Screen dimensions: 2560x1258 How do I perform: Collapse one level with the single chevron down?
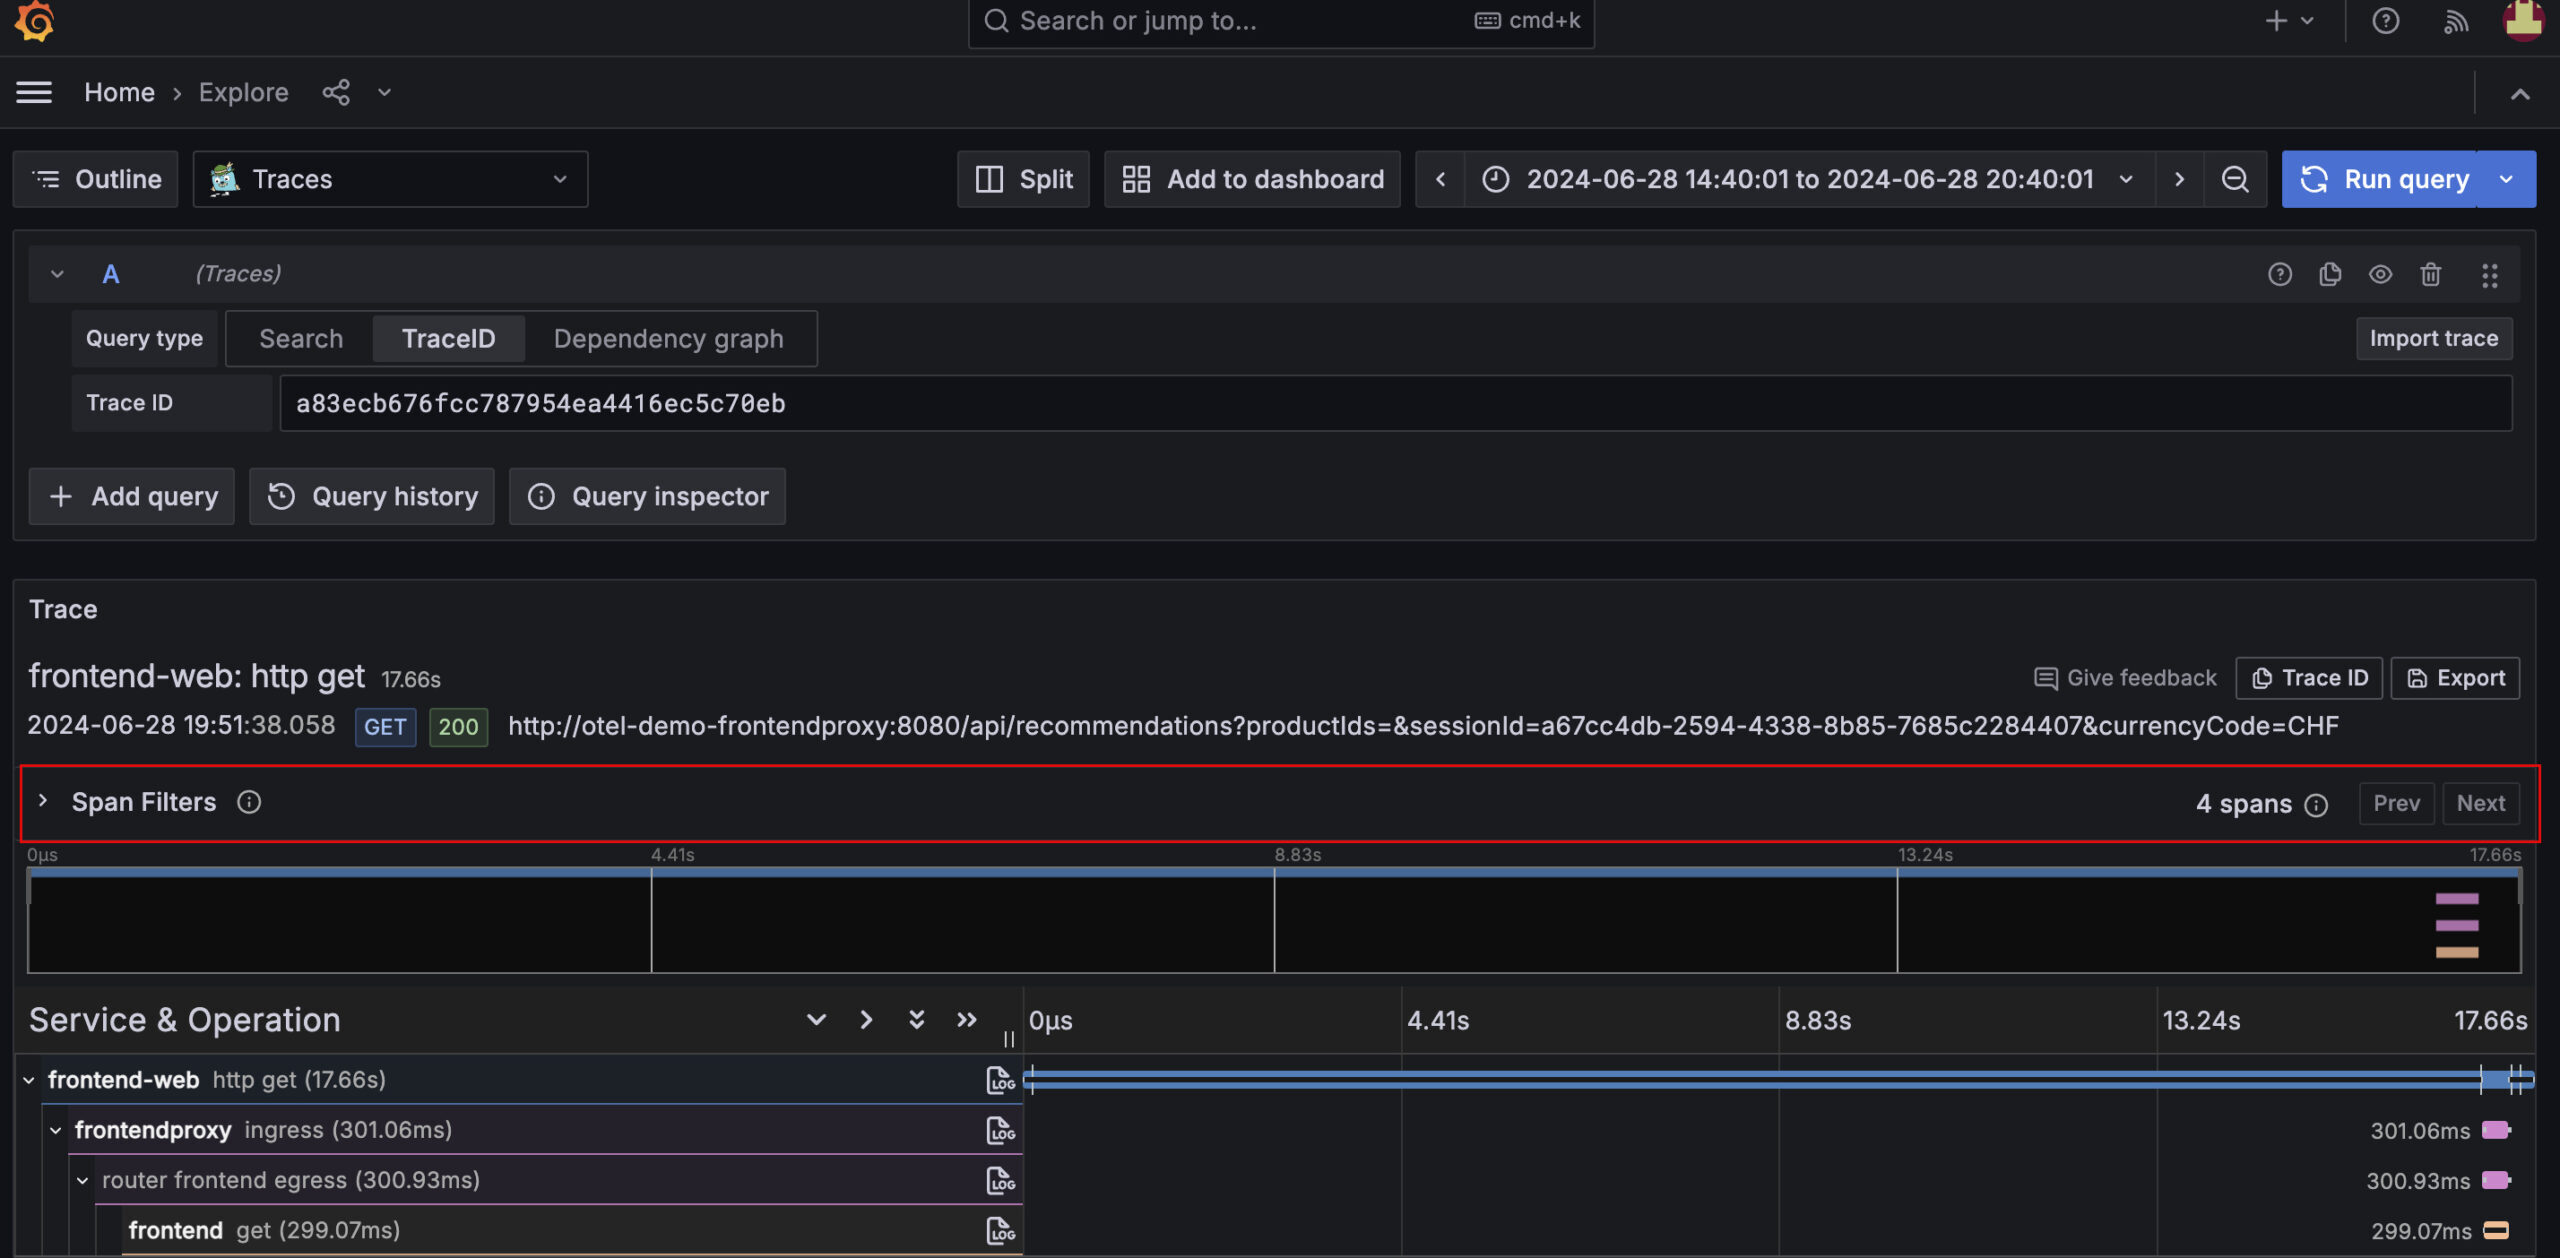pyautogui.click(x=816, y=1019)
